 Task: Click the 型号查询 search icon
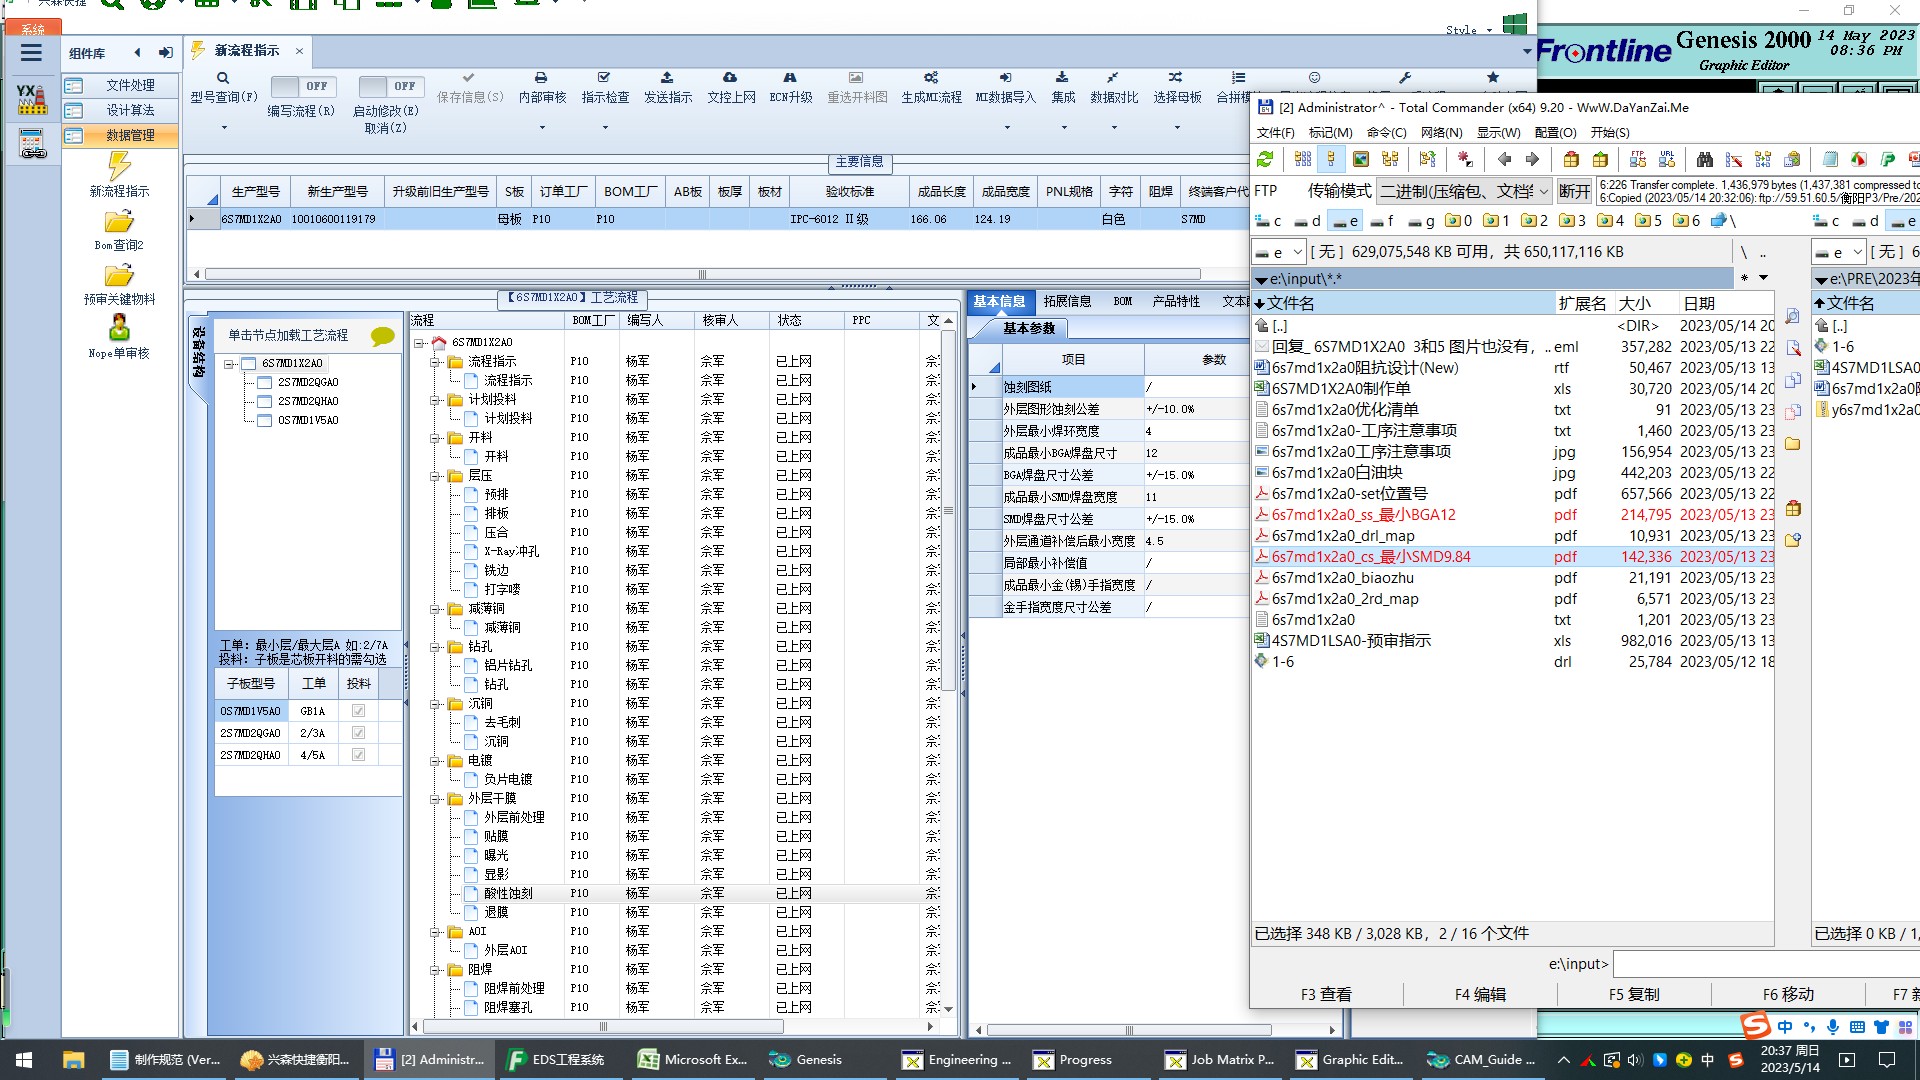pyautogui.click(x=223, y=78)
